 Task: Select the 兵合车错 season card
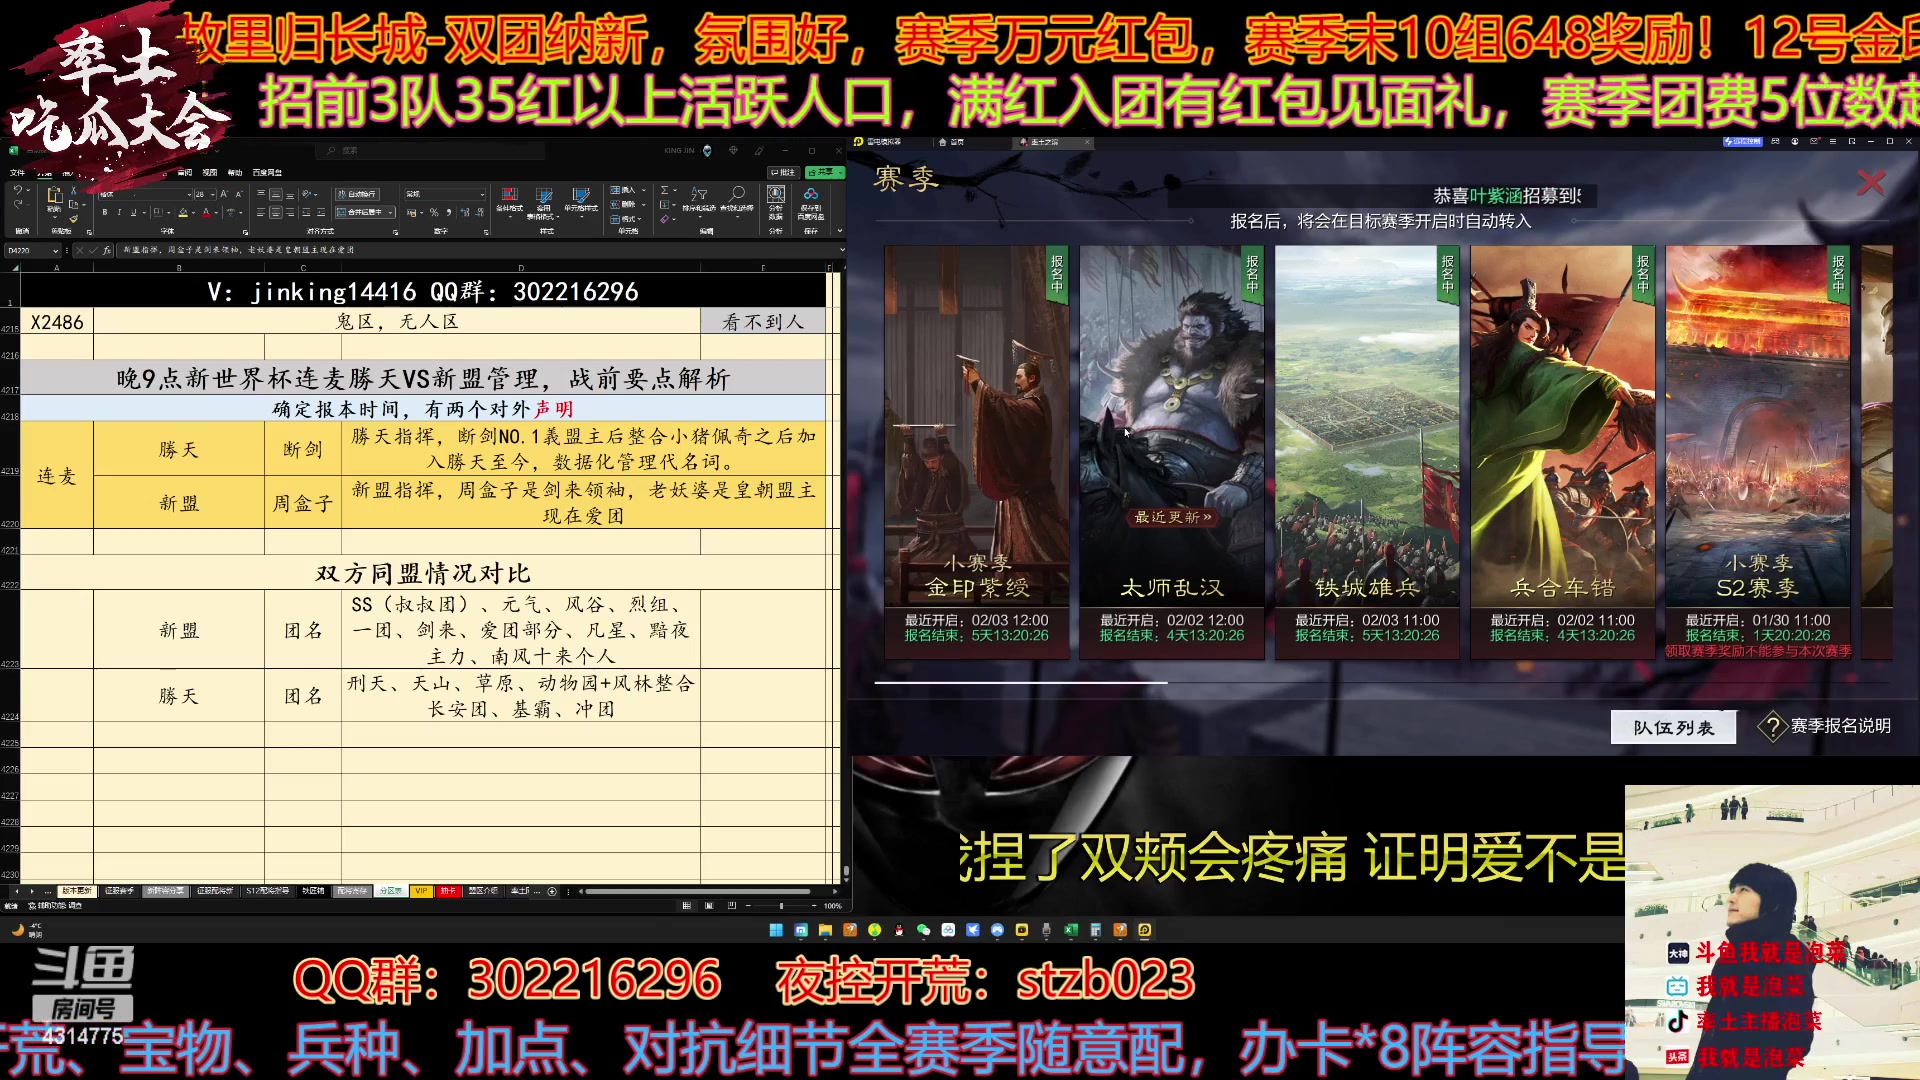[1562, 452]
